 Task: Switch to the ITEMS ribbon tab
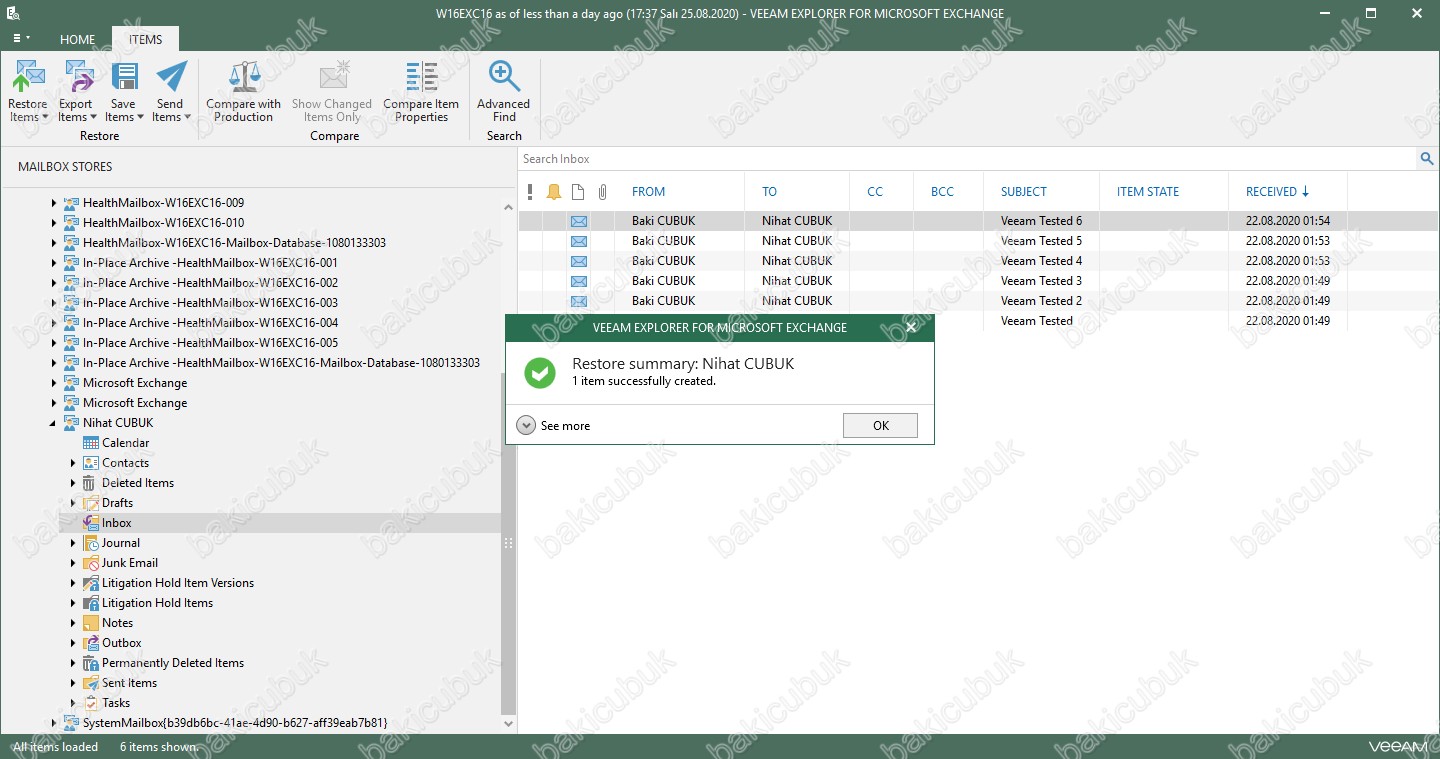(145, 40)
